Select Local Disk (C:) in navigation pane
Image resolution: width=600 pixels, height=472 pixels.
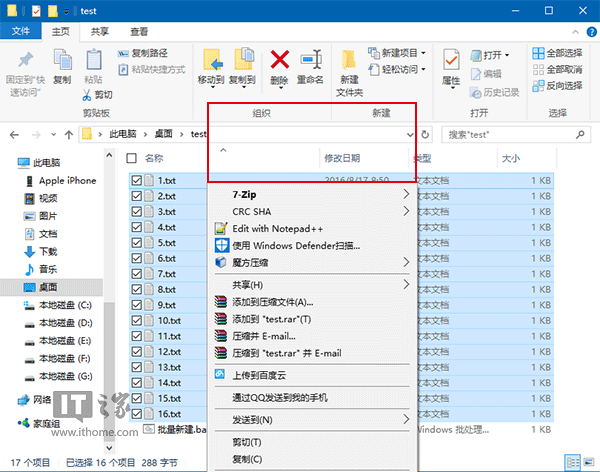[x=64, y=305]
